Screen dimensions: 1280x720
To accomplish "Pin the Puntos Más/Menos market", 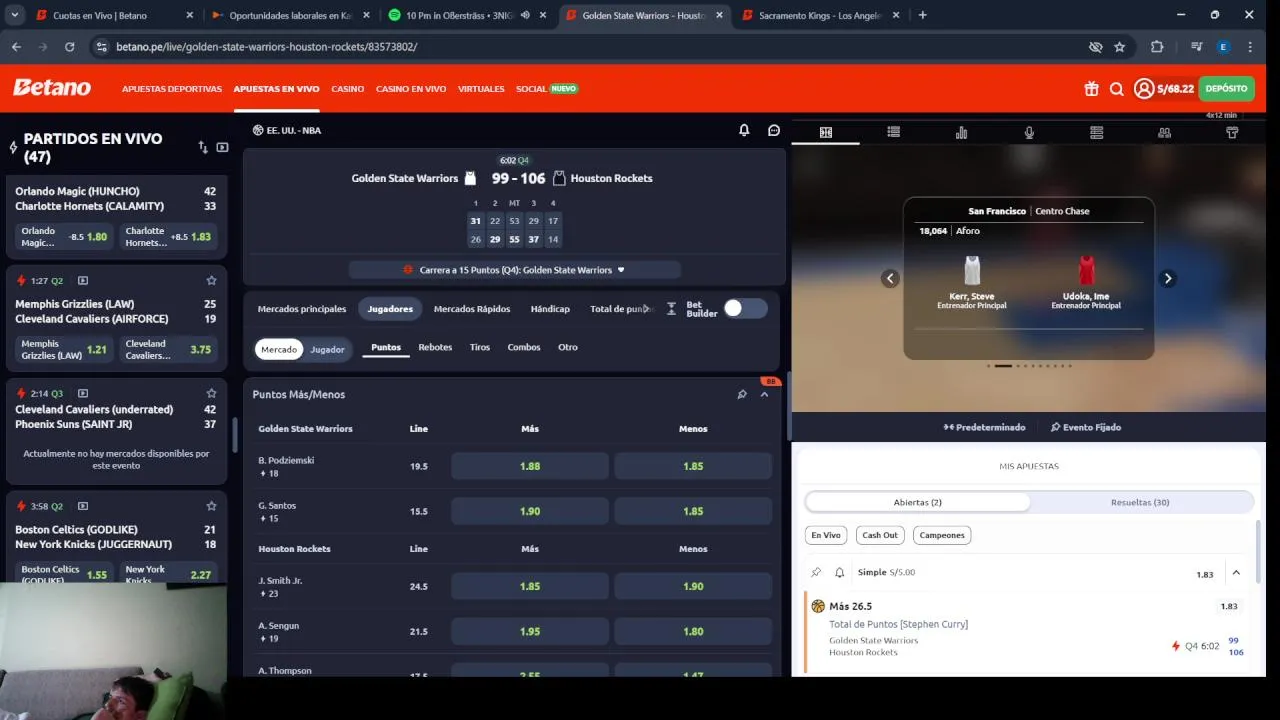I will click(x=742, y=395).
